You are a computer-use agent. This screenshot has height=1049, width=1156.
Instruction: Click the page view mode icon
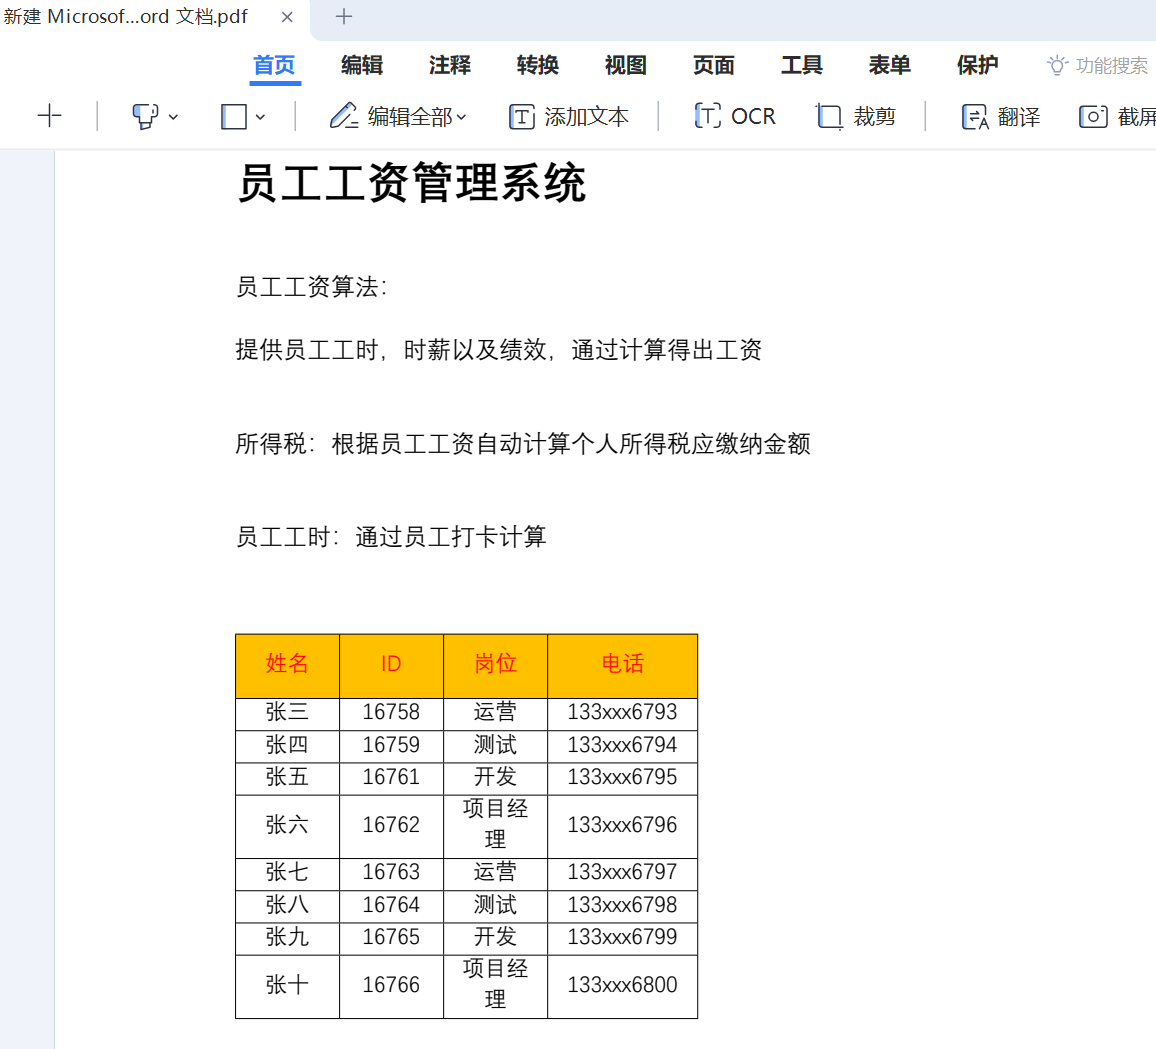tap(231, 116)
